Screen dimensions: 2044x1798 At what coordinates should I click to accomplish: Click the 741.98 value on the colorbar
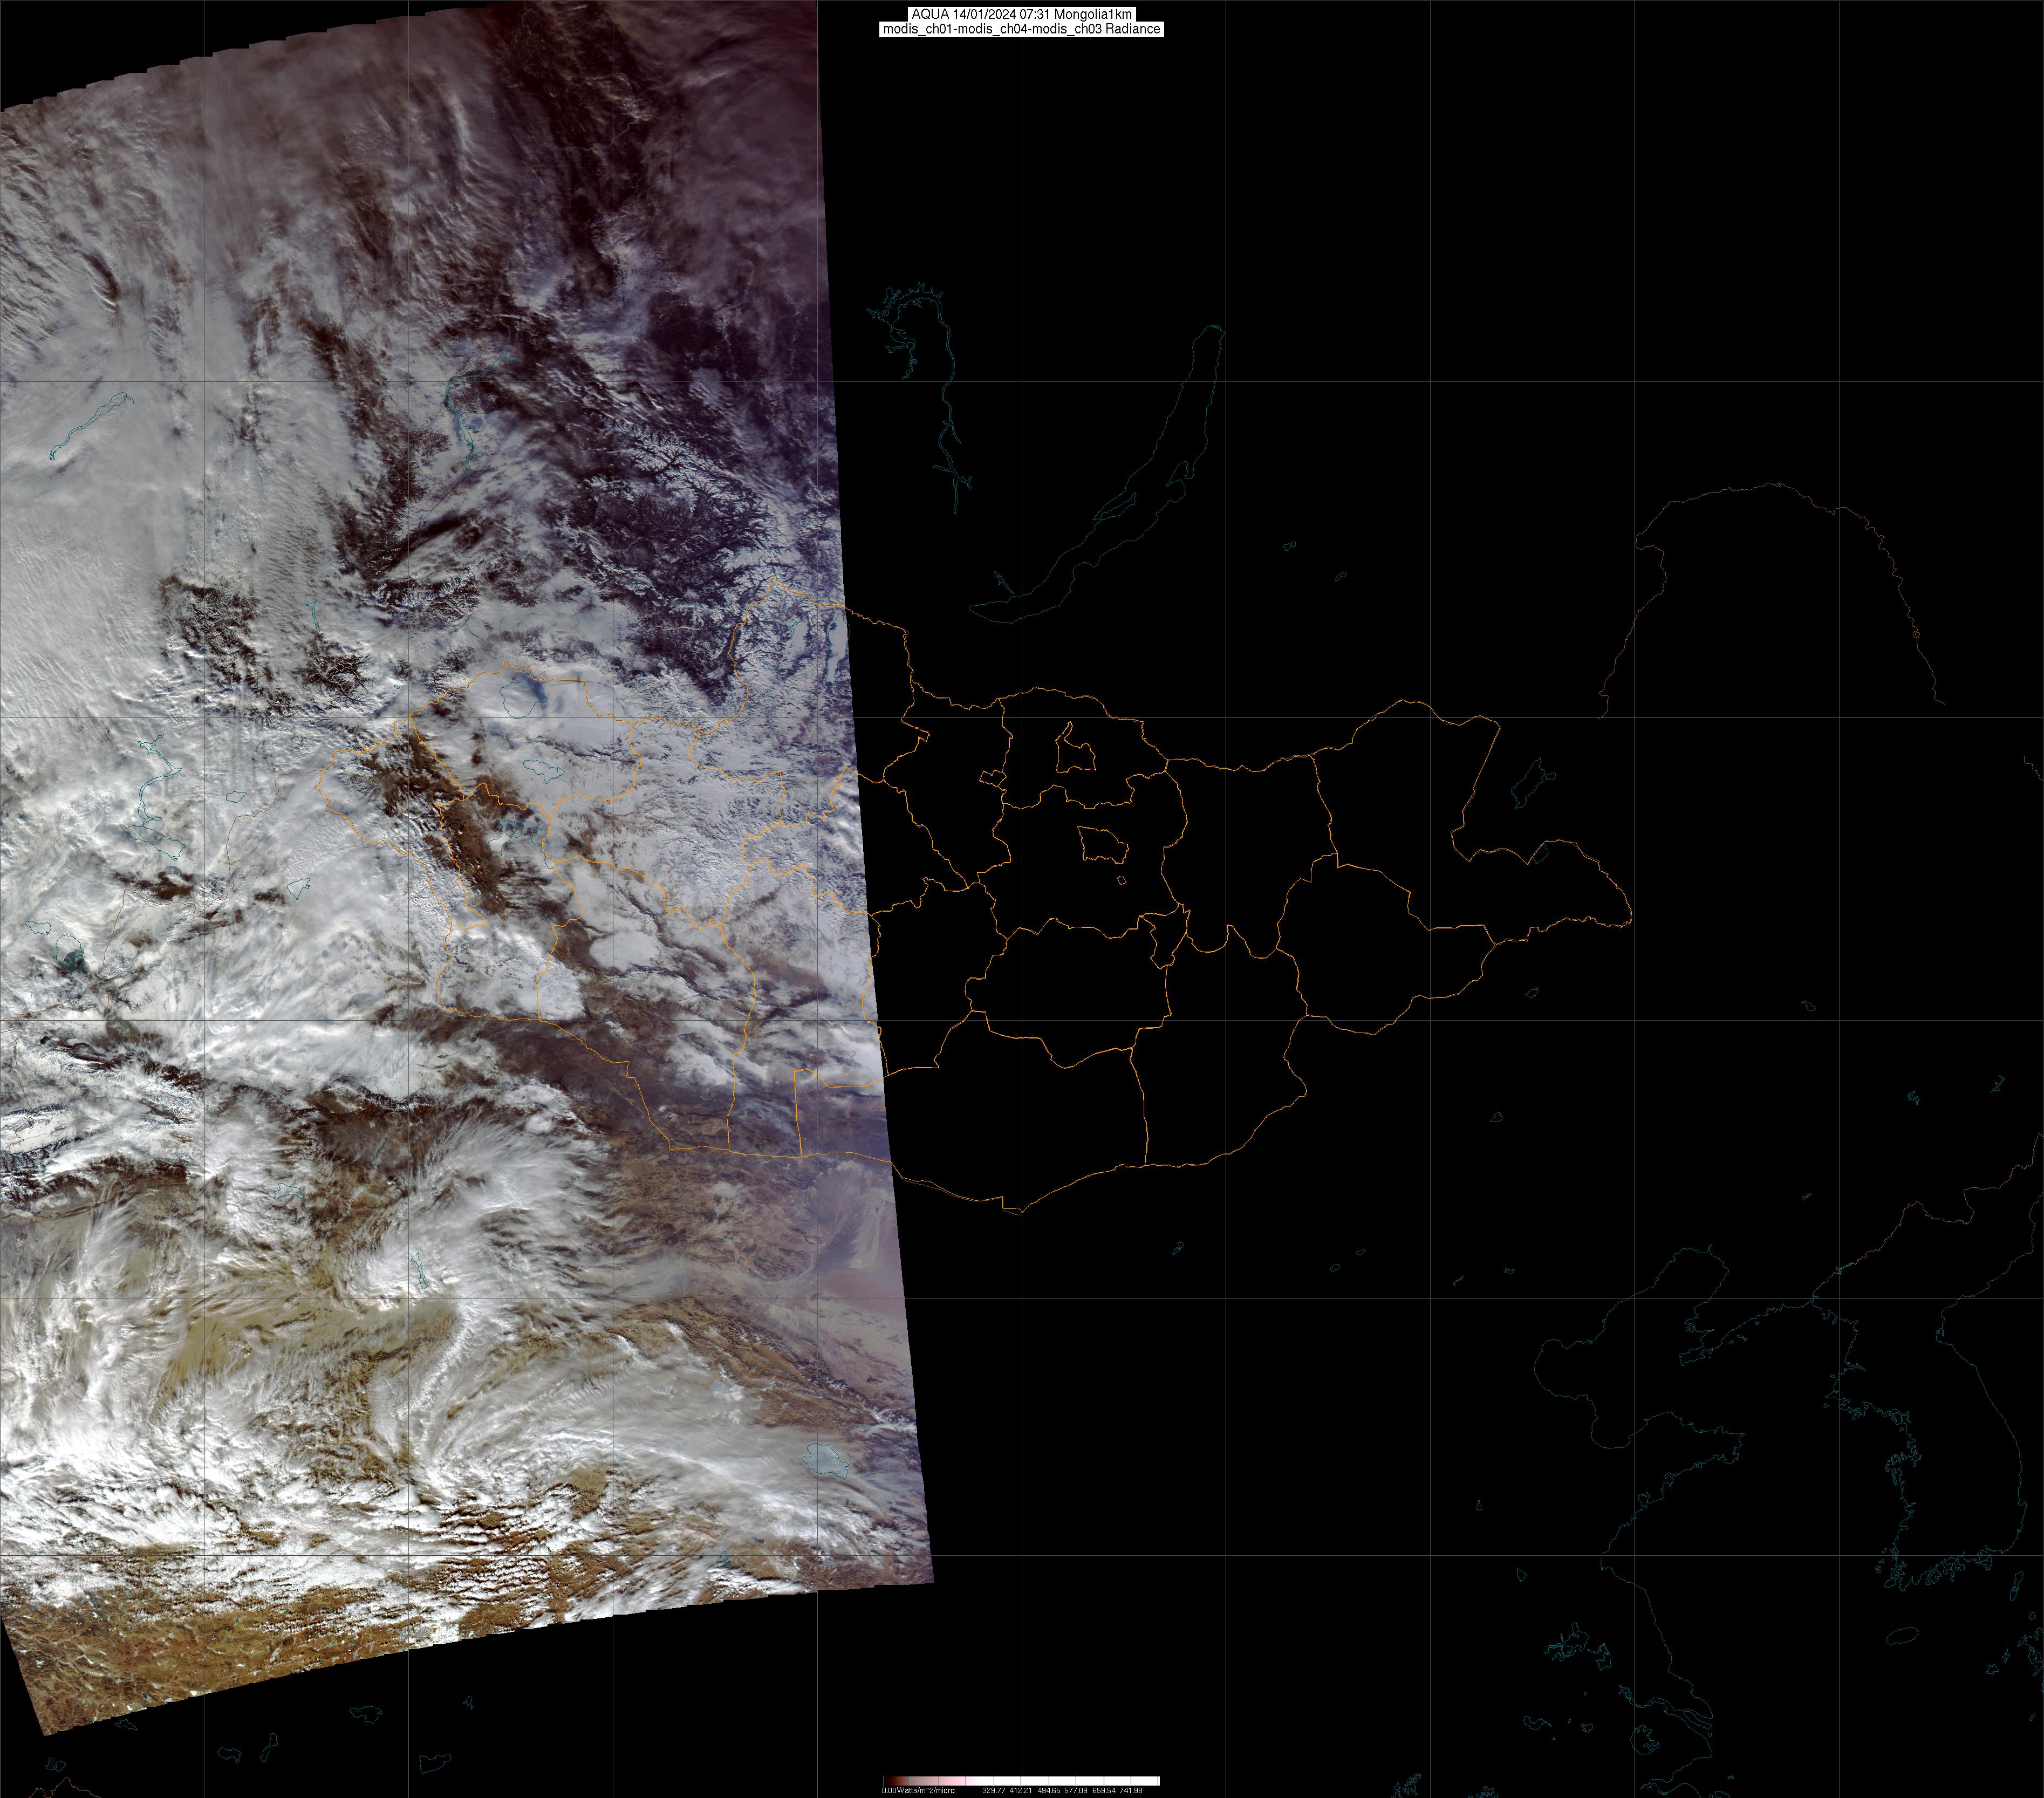tap(1131, 1791)
